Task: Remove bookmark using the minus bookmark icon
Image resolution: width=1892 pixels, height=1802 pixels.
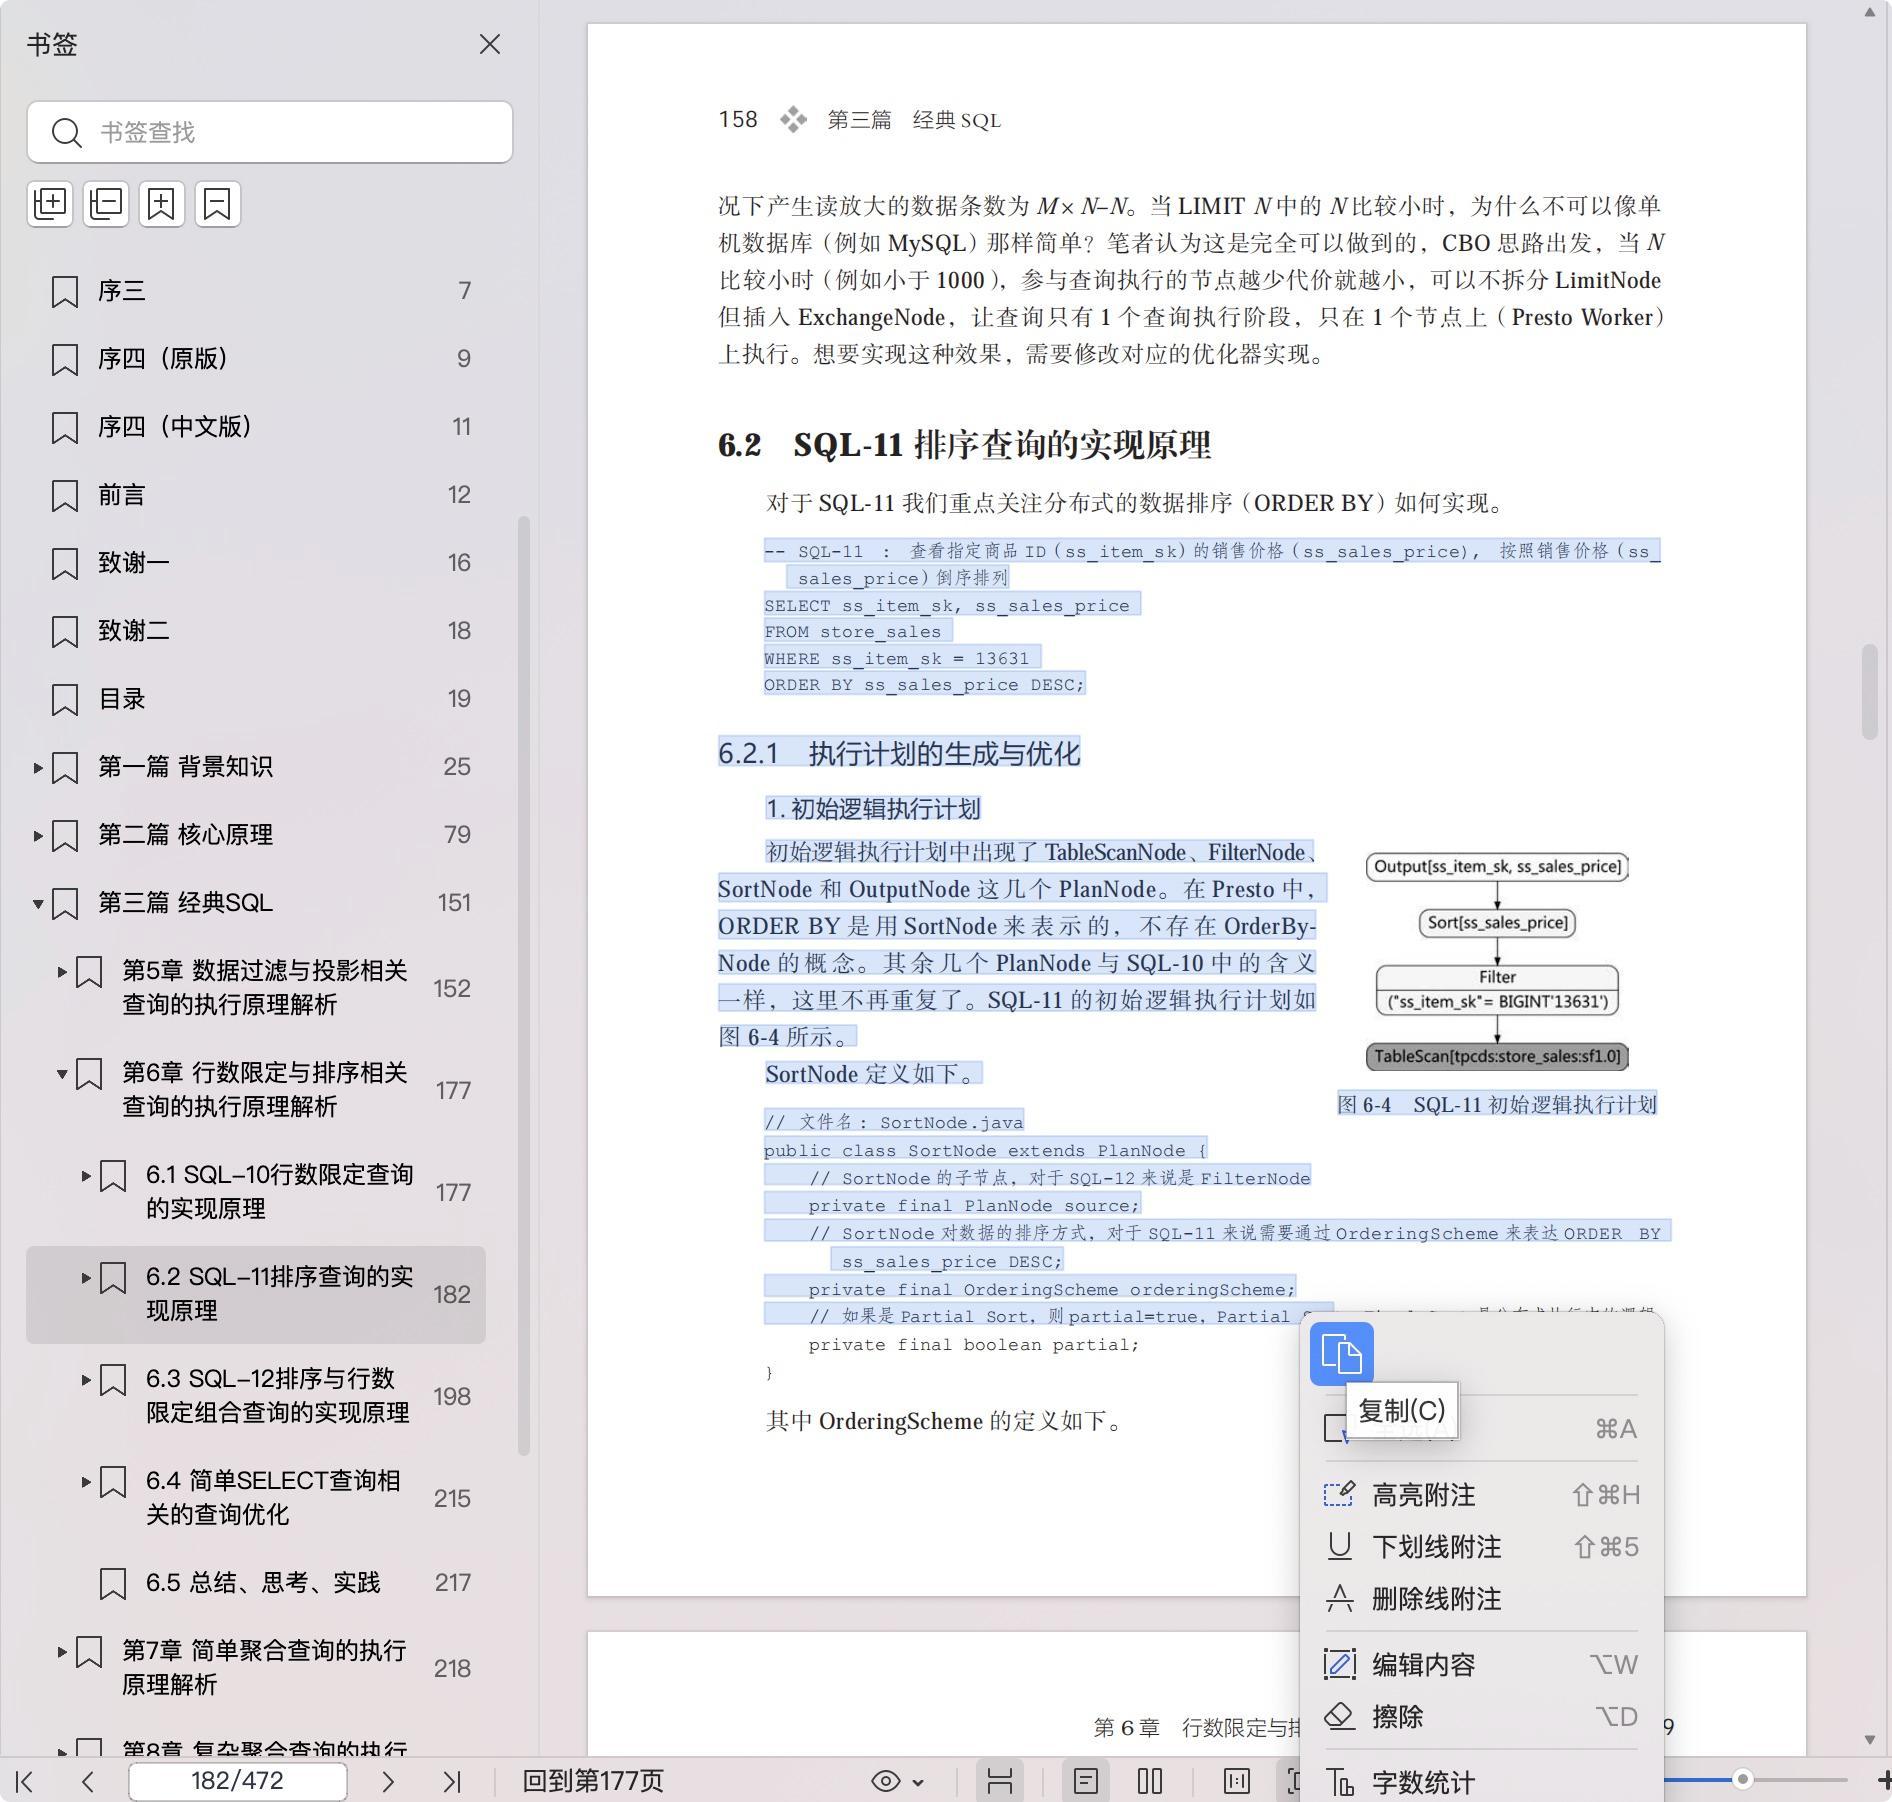Action: pyautogui.click(x=217, y=204)
